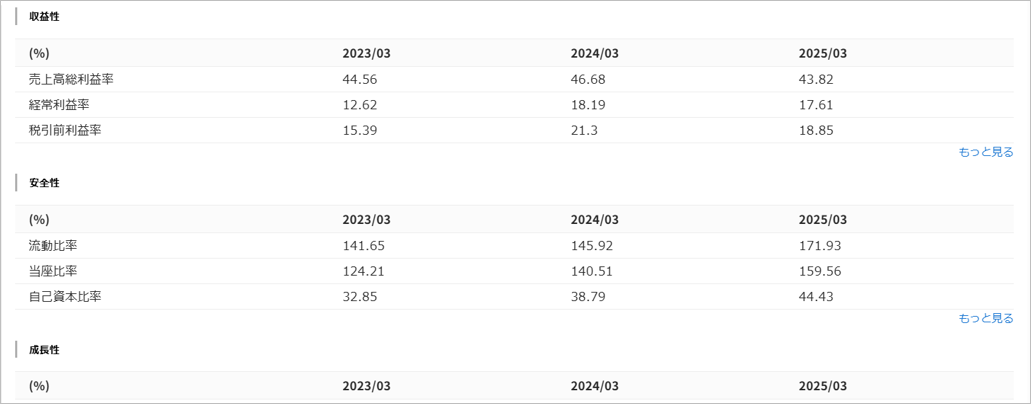Viewport: 1031px width, 404px height.
Task: Click 2023/03 column header in 収益性 table
Action: (x=366, y=54)
